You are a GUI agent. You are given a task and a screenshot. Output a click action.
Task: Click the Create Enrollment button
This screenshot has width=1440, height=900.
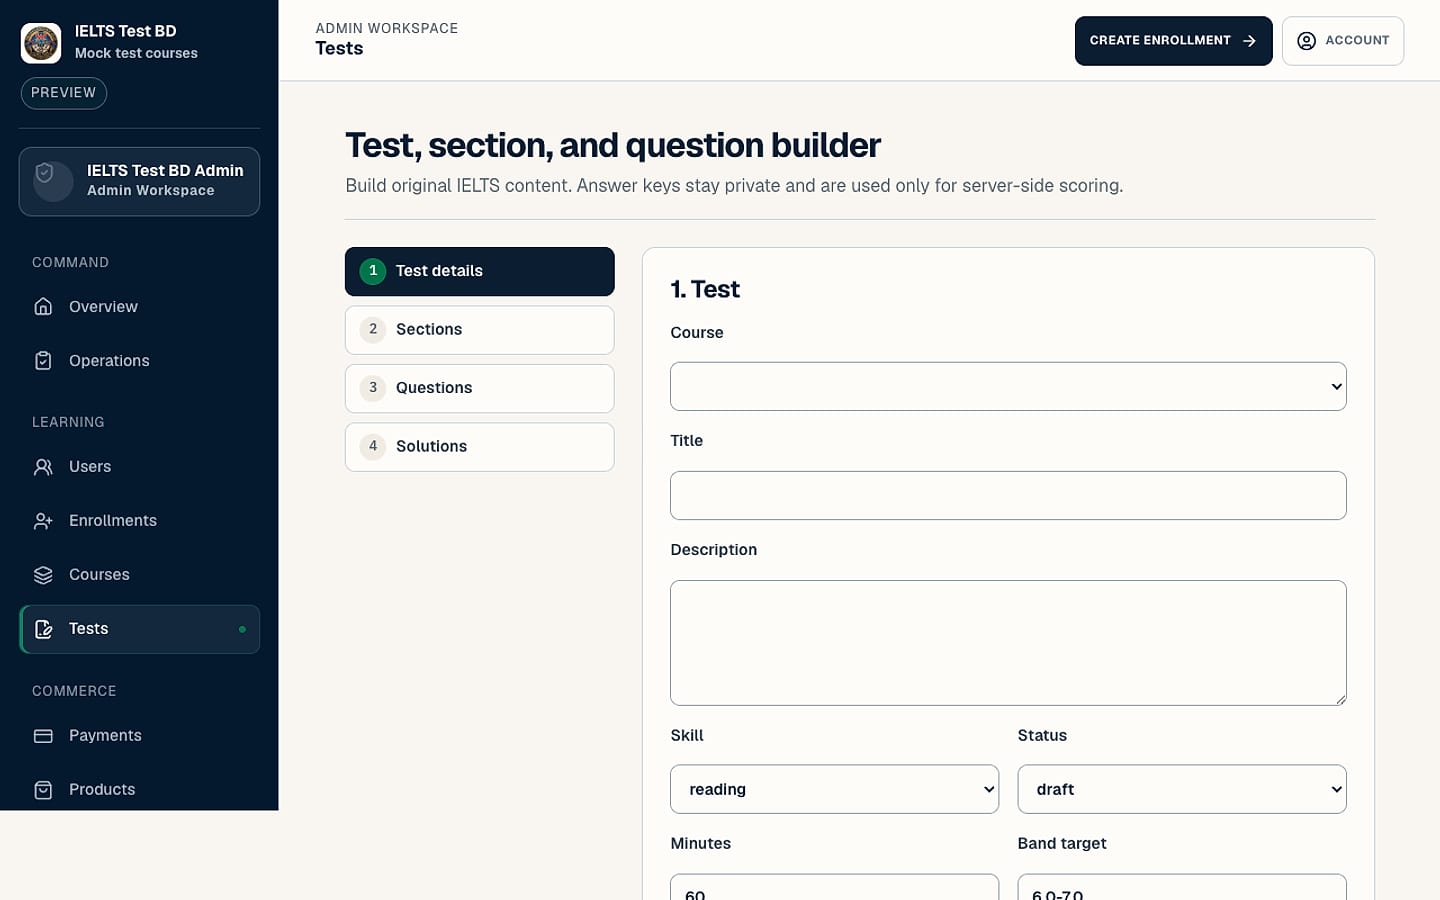tap(1173, 41)
